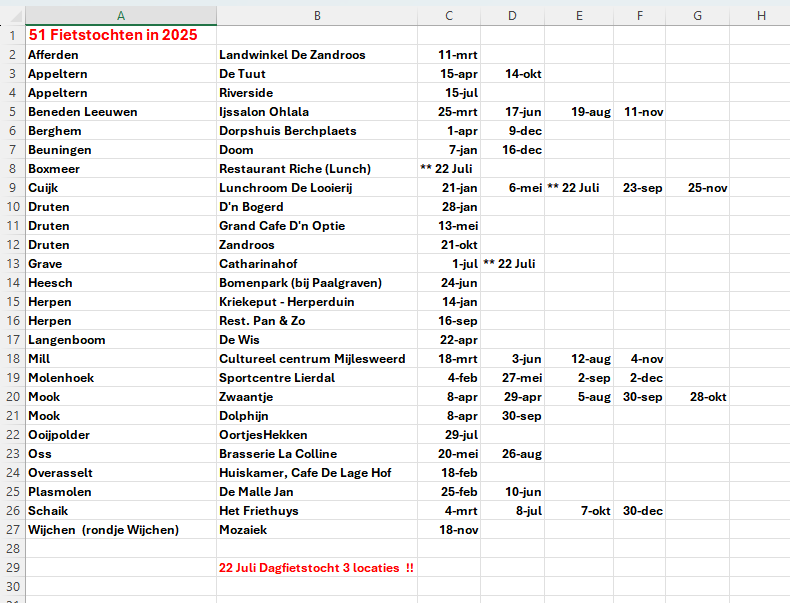Screen dimensions: 790x603
Task: Click cell '21-okt'
Action: pyautogui.click(x=449, y=245)
